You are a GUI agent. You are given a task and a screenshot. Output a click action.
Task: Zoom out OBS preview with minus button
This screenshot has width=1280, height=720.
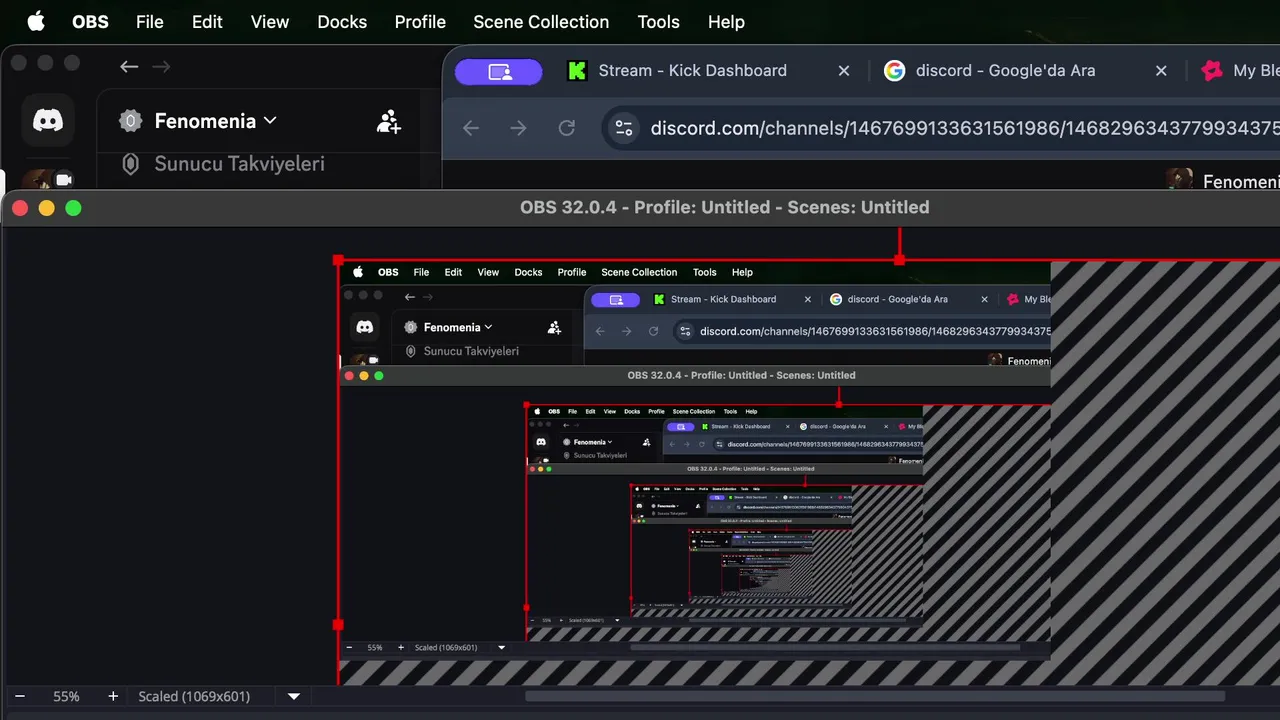pos(19,696)
